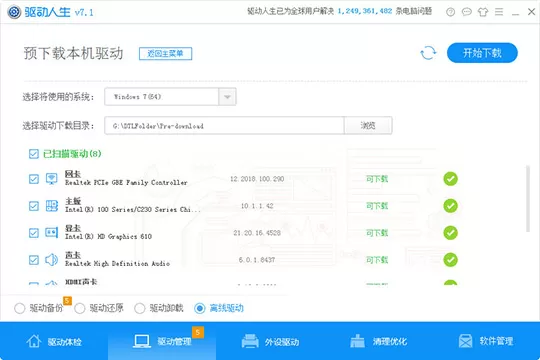Open the skin shirt icon

point(483,12)
